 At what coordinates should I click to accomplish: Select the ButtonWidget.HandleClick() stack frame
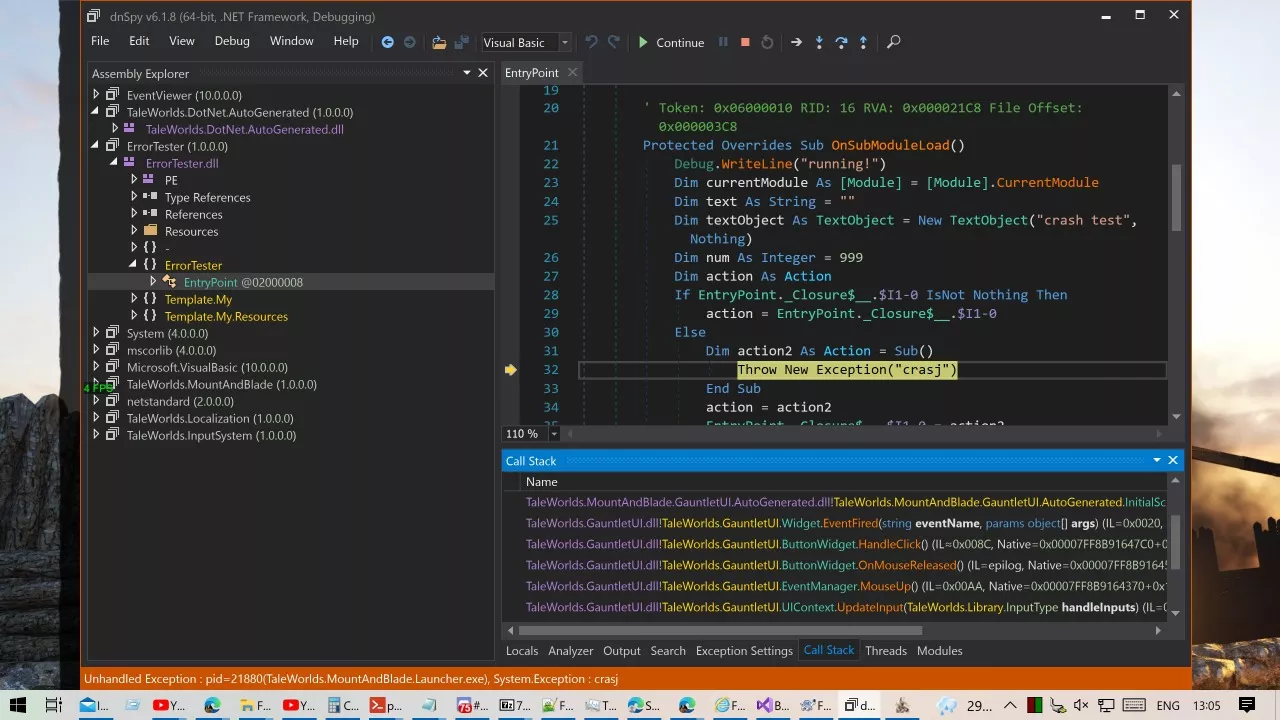coord(846,544)
